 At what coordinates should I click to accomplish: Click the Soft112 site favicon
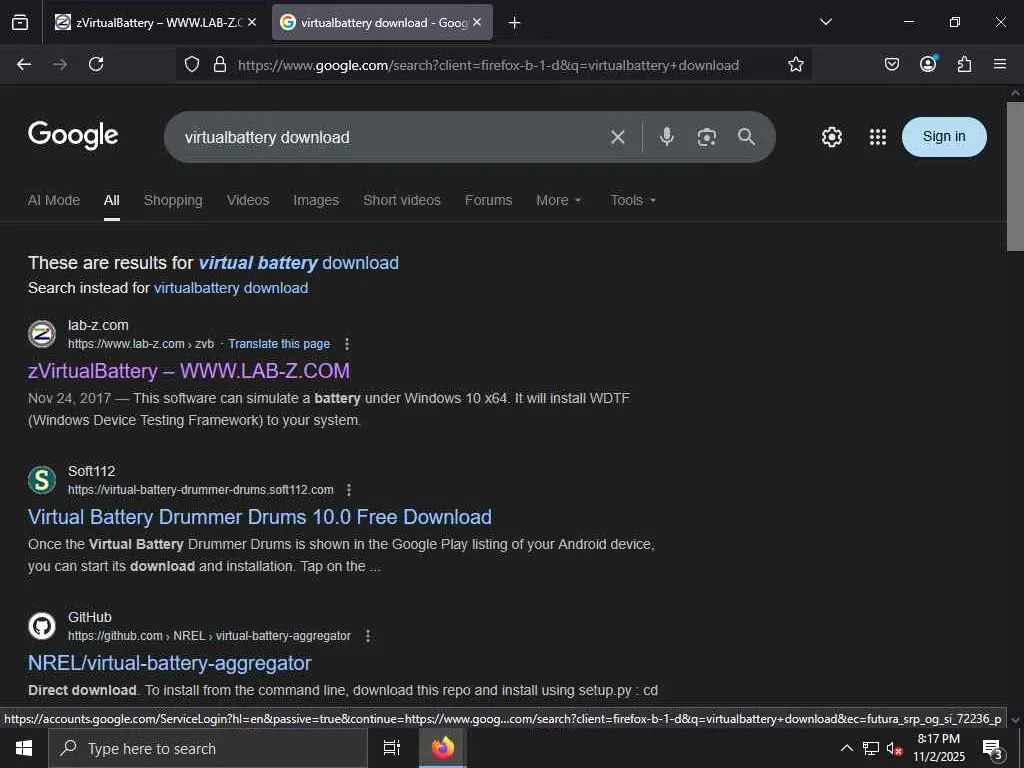pyautogui.click(x=42, y=480)
